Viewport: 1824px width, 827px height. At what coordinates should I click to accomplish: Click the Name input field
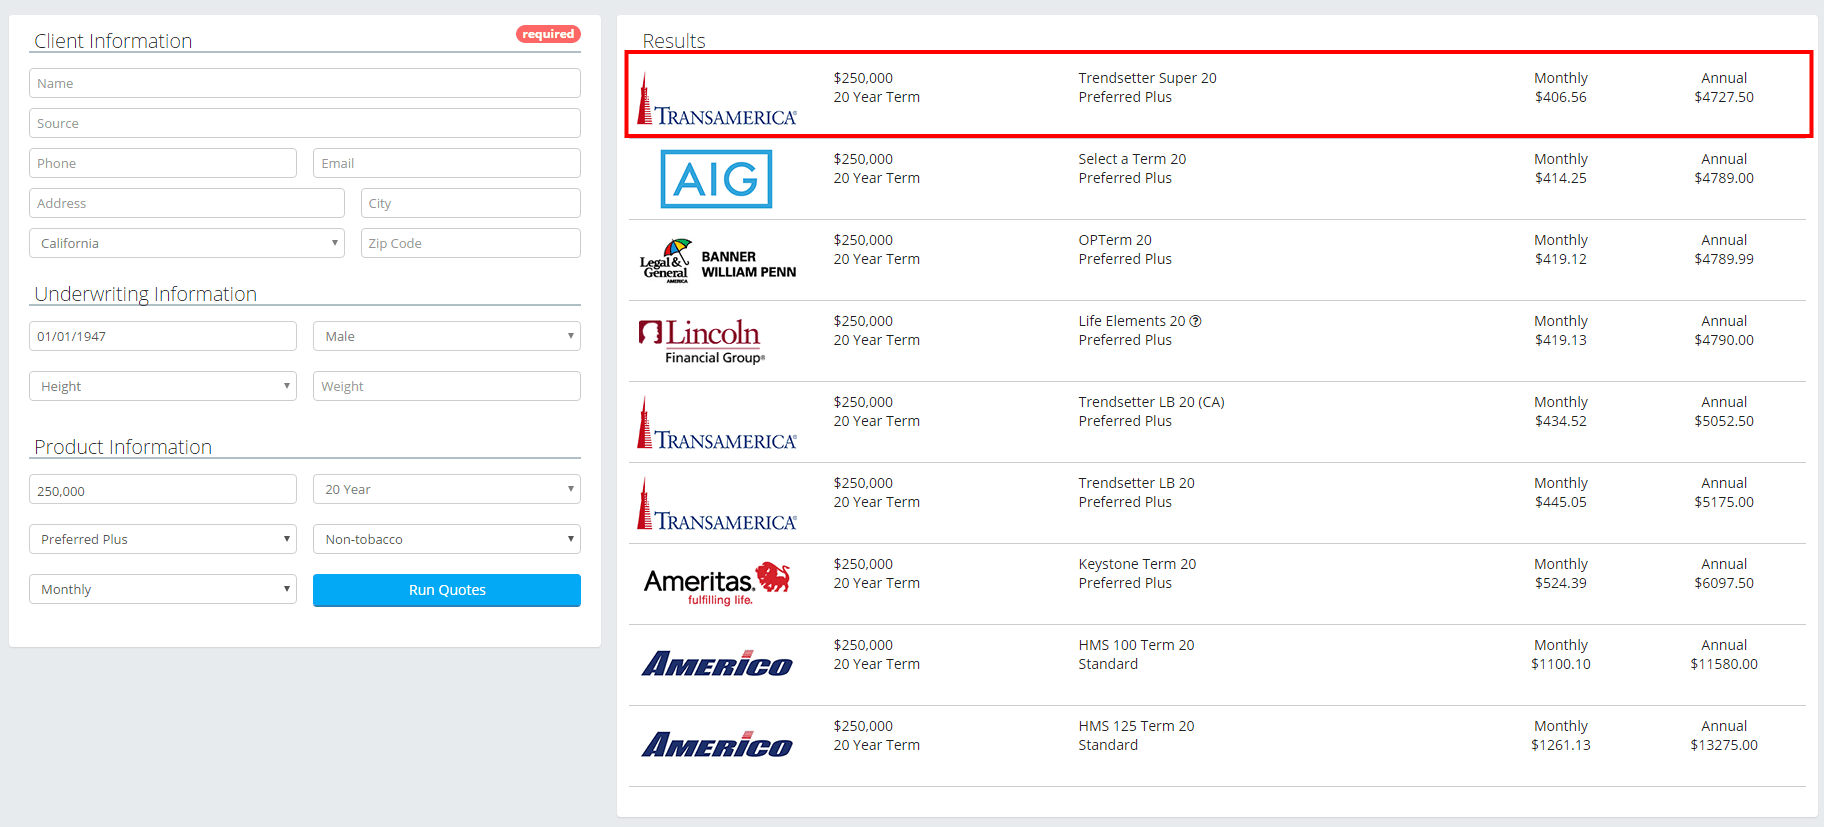[x=305, y=83]
